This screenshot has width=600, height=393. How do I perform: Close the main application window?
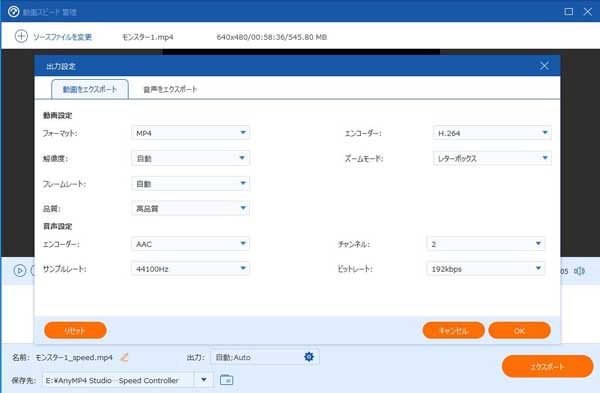588,11
